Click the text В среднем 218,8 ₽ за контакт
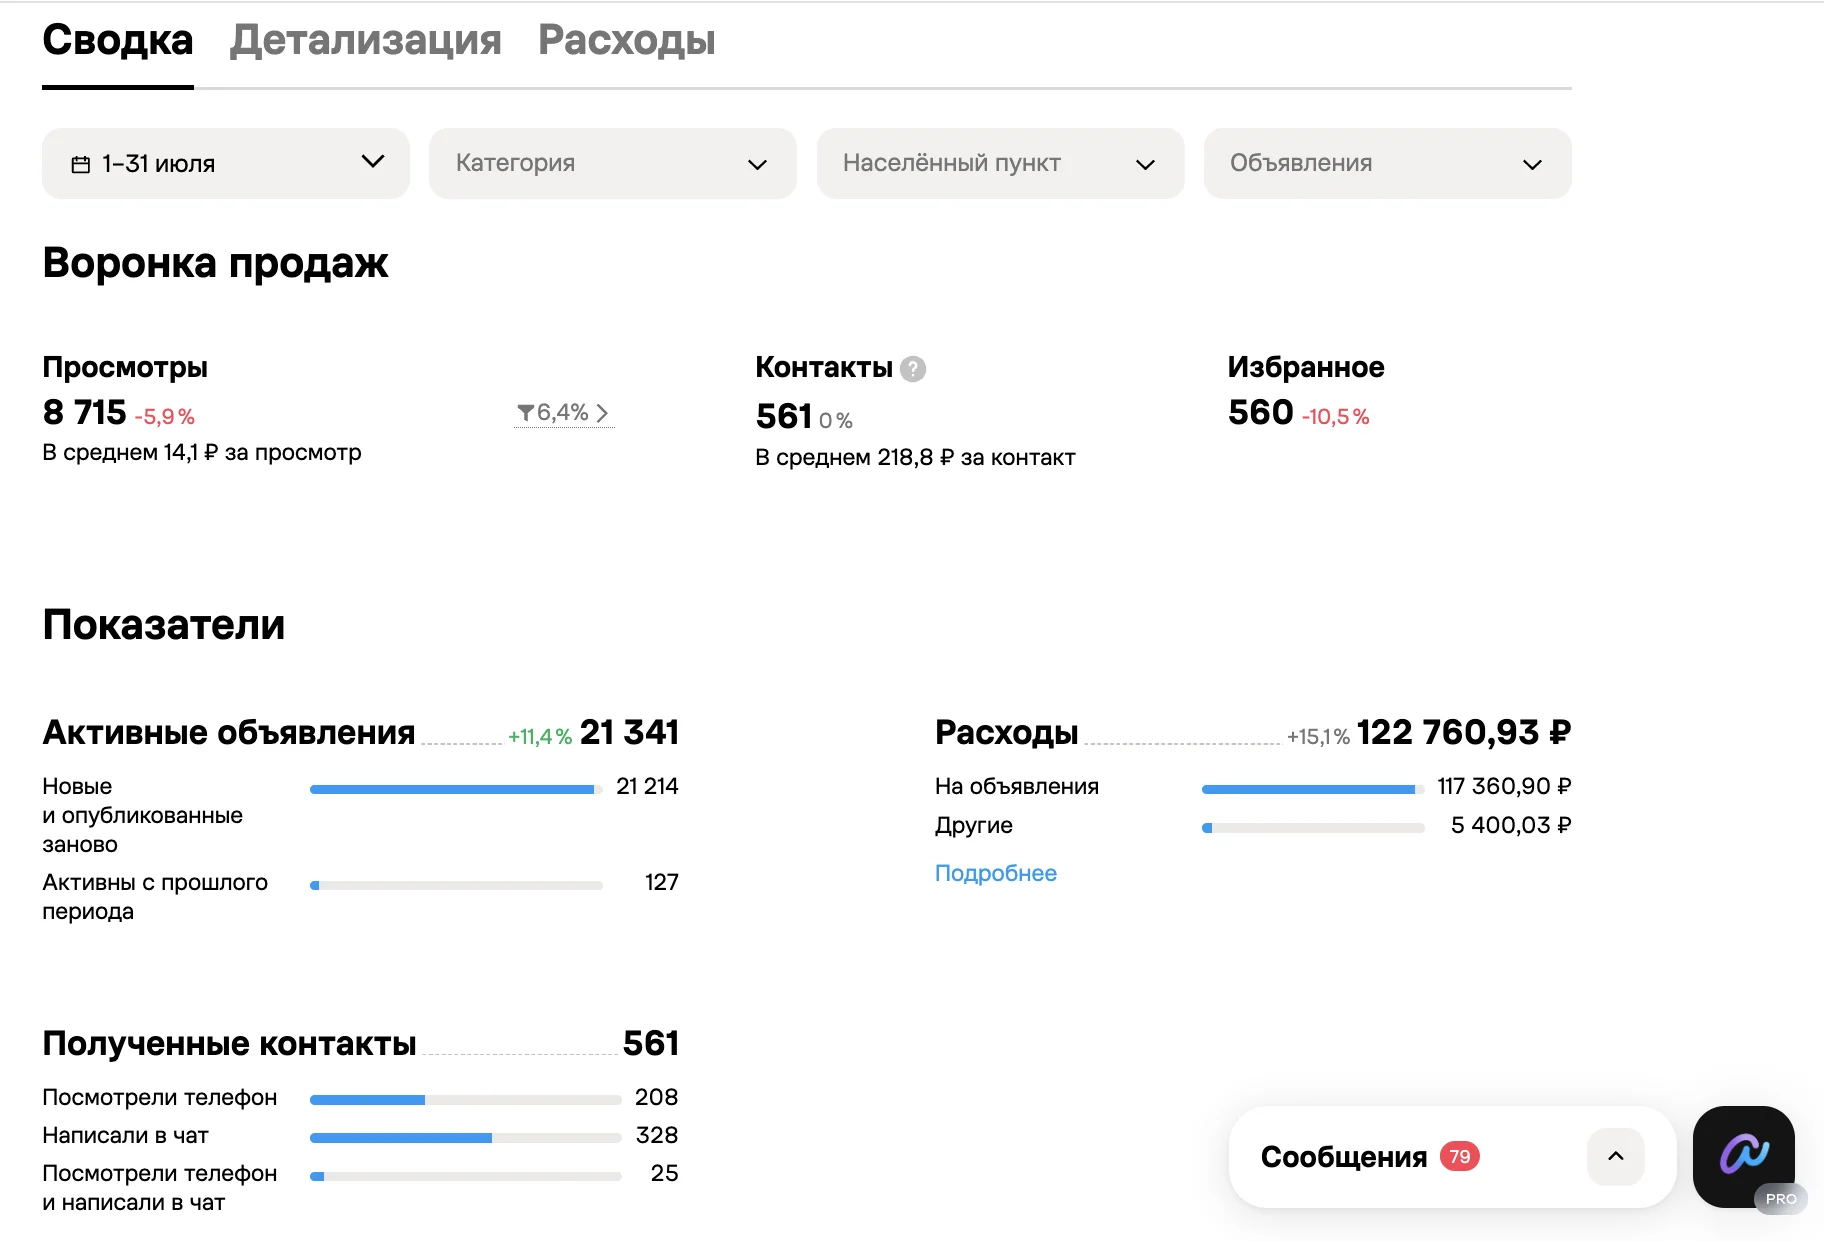 click(915, 458)
